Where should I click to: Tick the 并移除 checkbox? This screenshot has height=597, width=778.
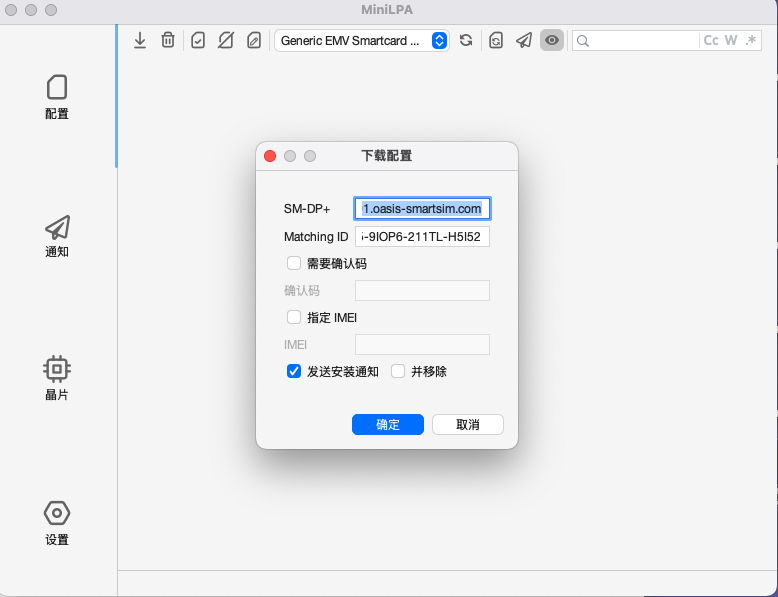pyautogui.click(x=398, y=371)
